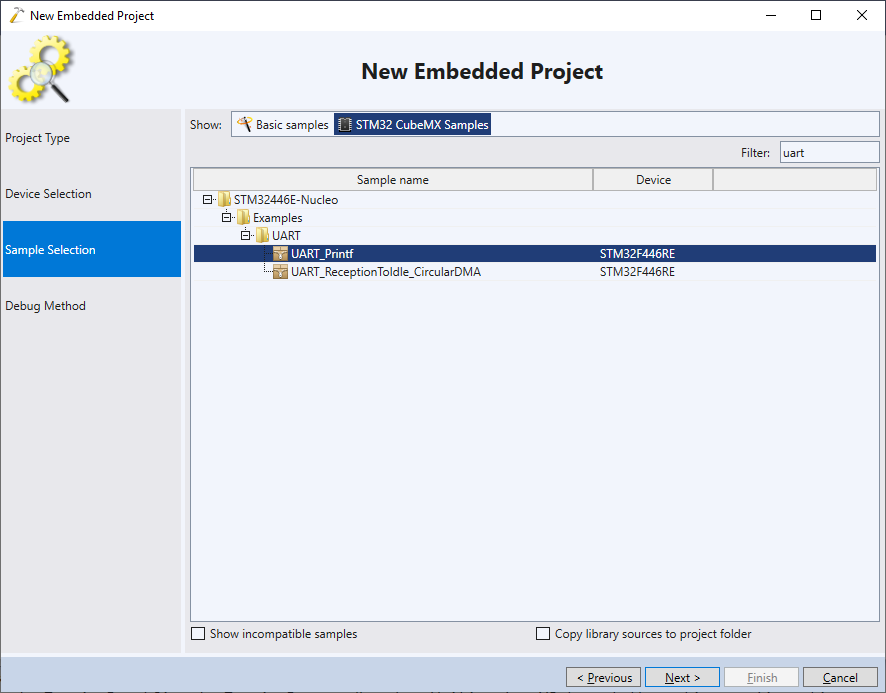The height and width of the screenshot is (693, 886).
Task: Click the title bar app icon
Action: [16, 15]
